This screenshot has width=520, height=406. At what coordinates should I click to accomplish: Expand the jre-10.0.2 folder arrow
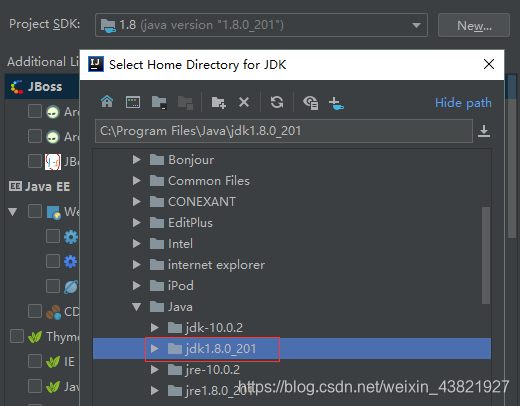click(x=154, y=370)
